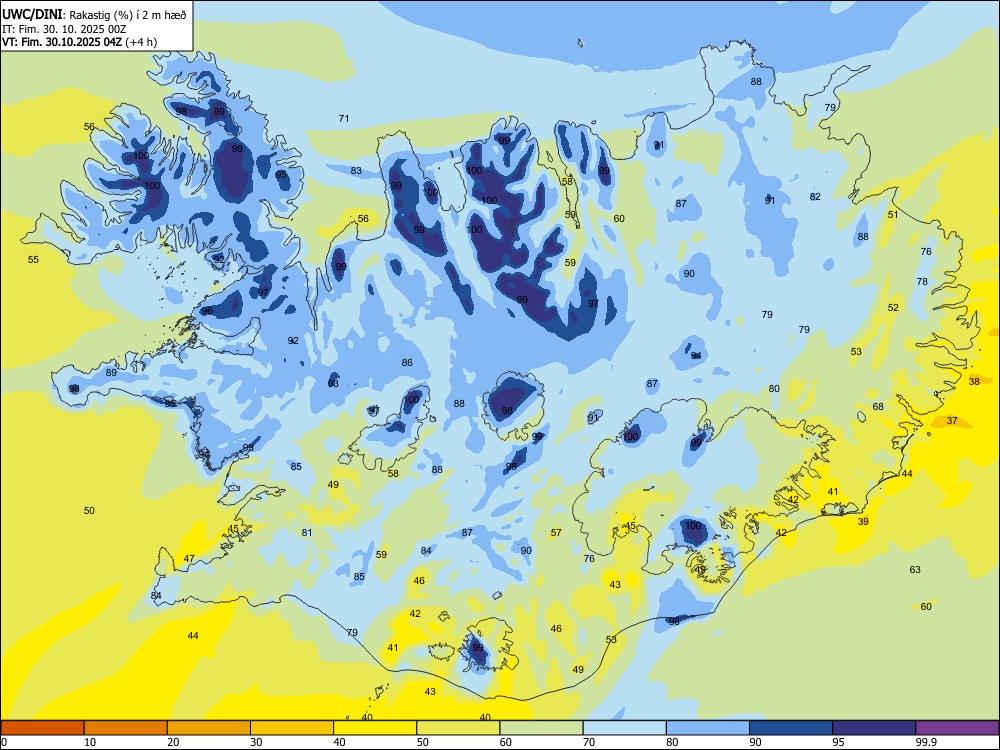The image size is (1000, 750).
Task: Click the map value '38' near the east coast
Action: point(974,381)
